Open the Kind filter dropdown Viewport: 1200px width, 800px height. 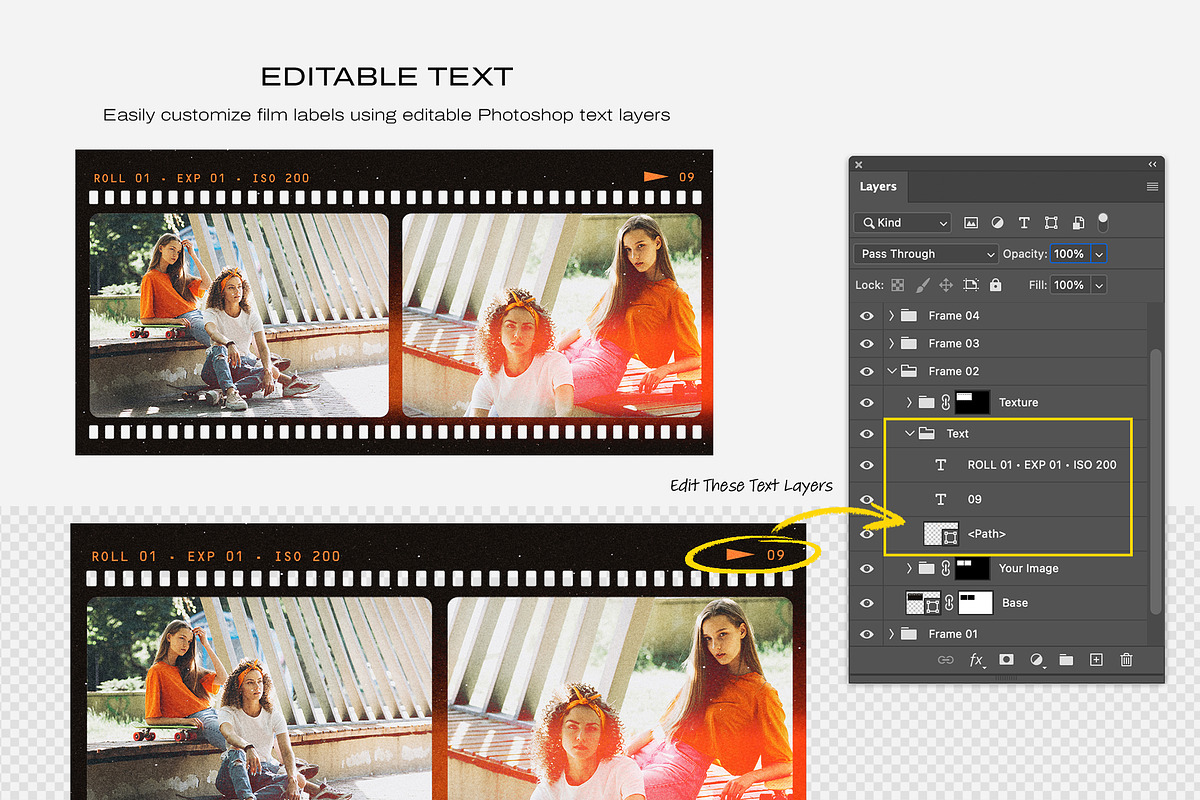902,223
